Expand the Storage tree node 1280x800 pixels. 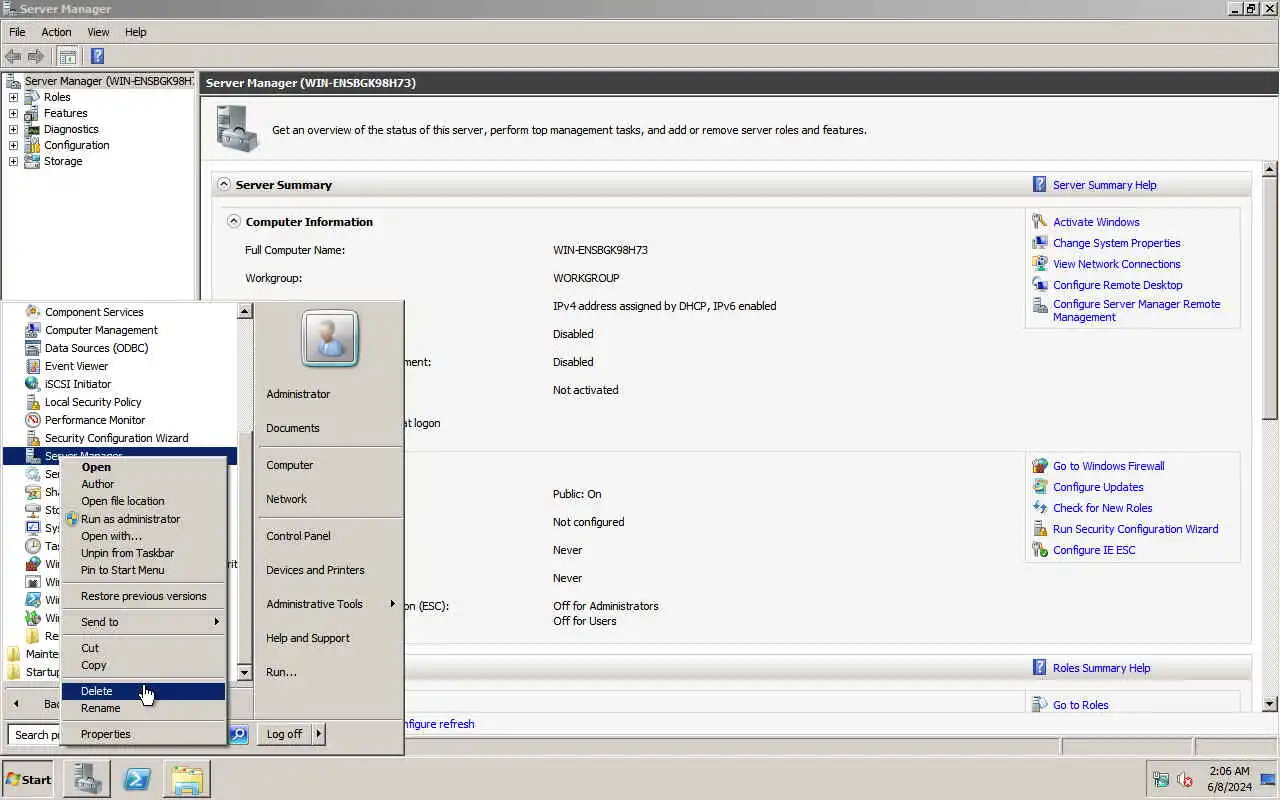[x=13, y=161]
